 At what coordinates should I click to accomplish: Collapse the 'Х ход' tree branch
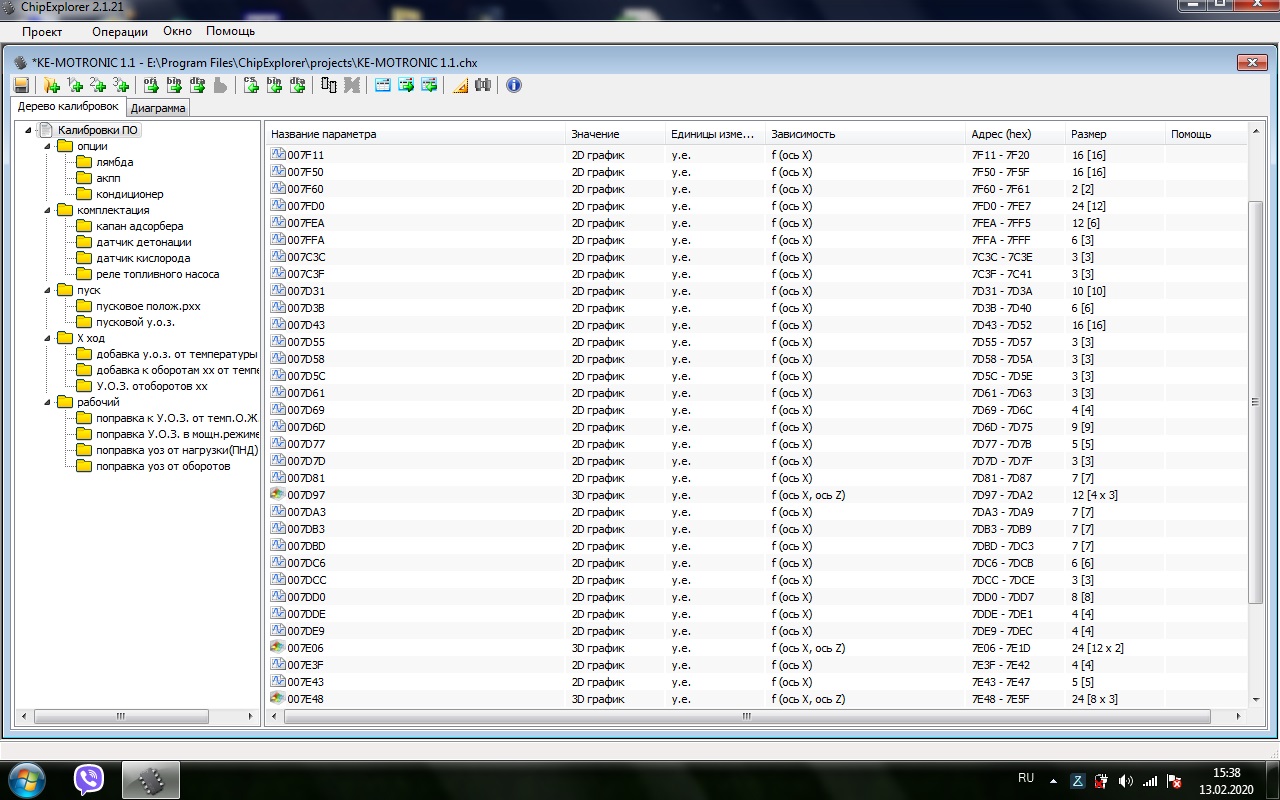coord(47,338)
